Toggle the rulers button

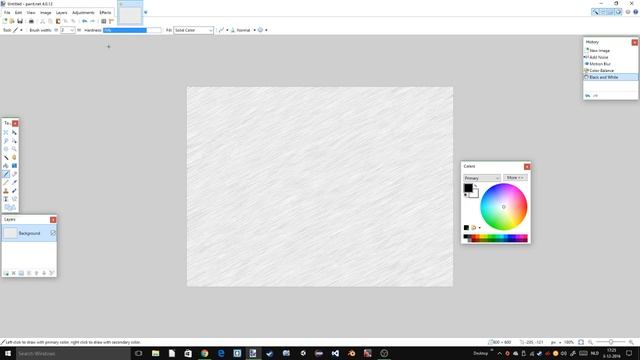click(111, 21)
